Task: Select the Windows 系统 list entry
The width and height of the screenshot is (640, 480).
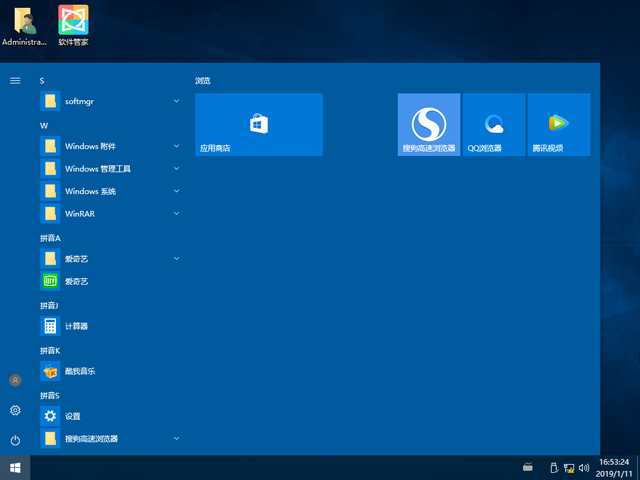Action: (90, 191)
